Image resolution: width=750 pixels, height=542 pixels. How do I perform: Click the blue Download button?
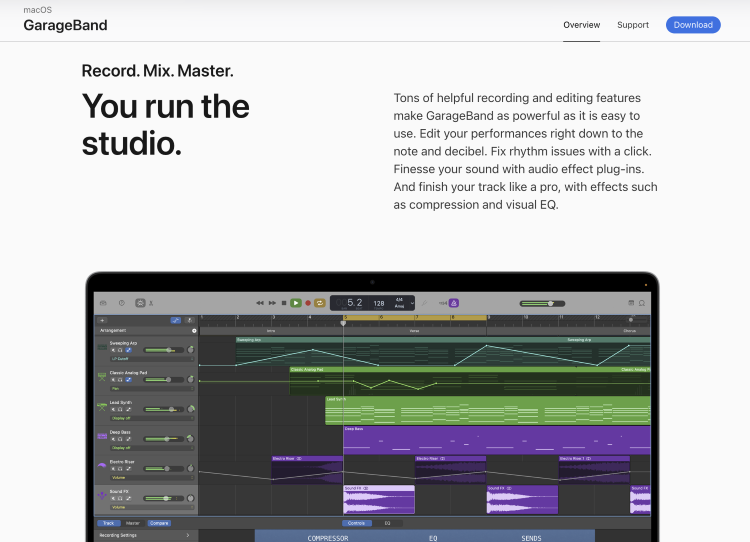click(693, 25)
